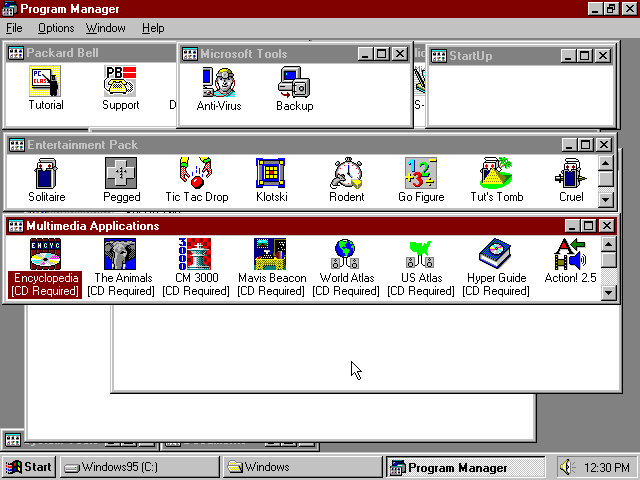Select the Rodent game icon
640x480 pixels.
(x=346, y=173)
